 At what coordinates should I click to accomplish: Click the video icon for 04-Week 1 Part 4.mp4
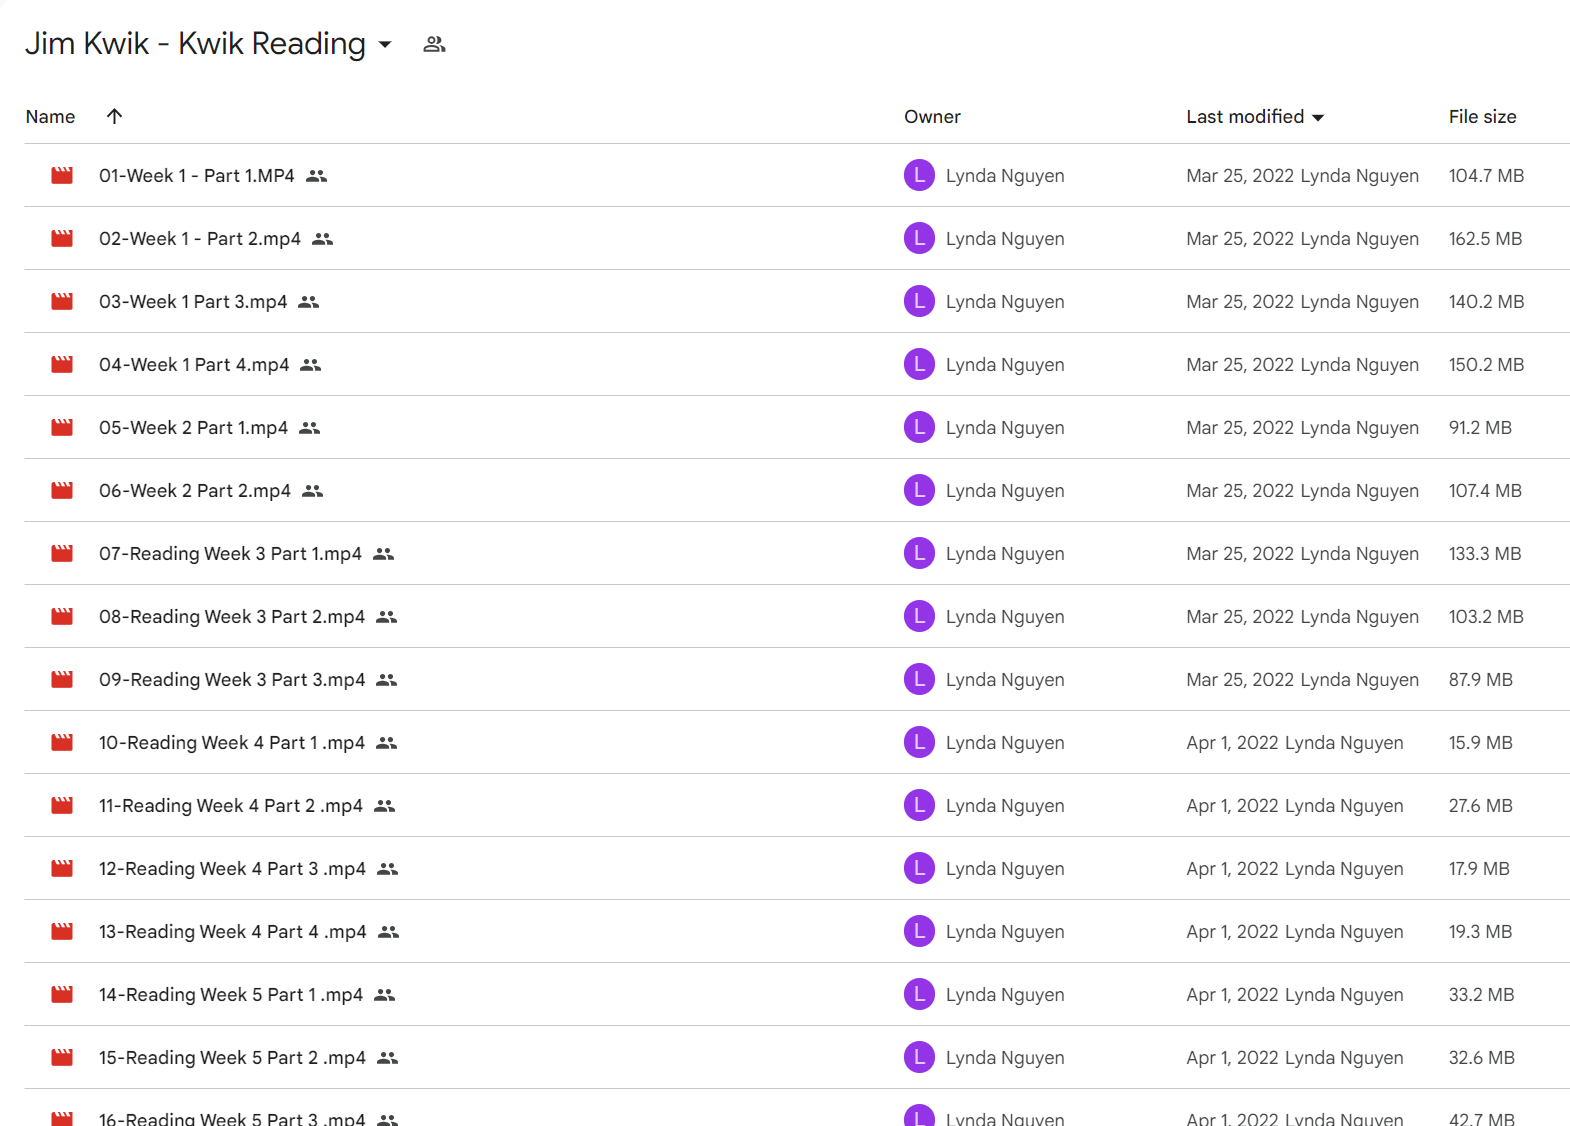click(x=62, y=364)
